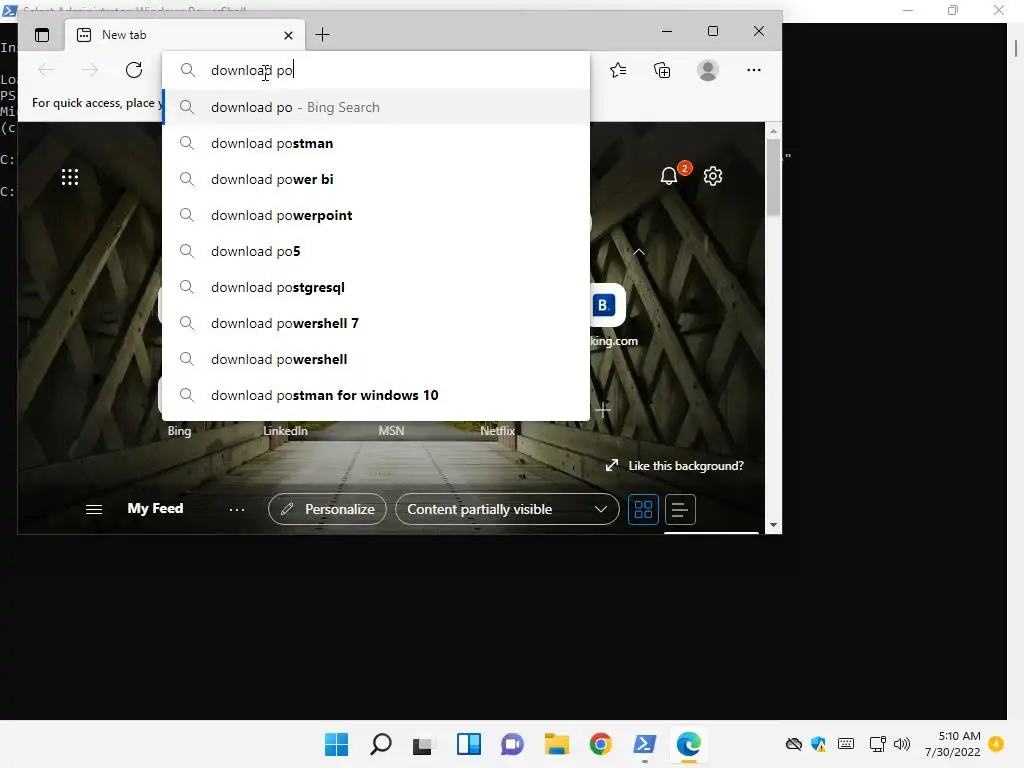Refresh the page in Edge
This screenshot has height=768, width=1024.
134,70
